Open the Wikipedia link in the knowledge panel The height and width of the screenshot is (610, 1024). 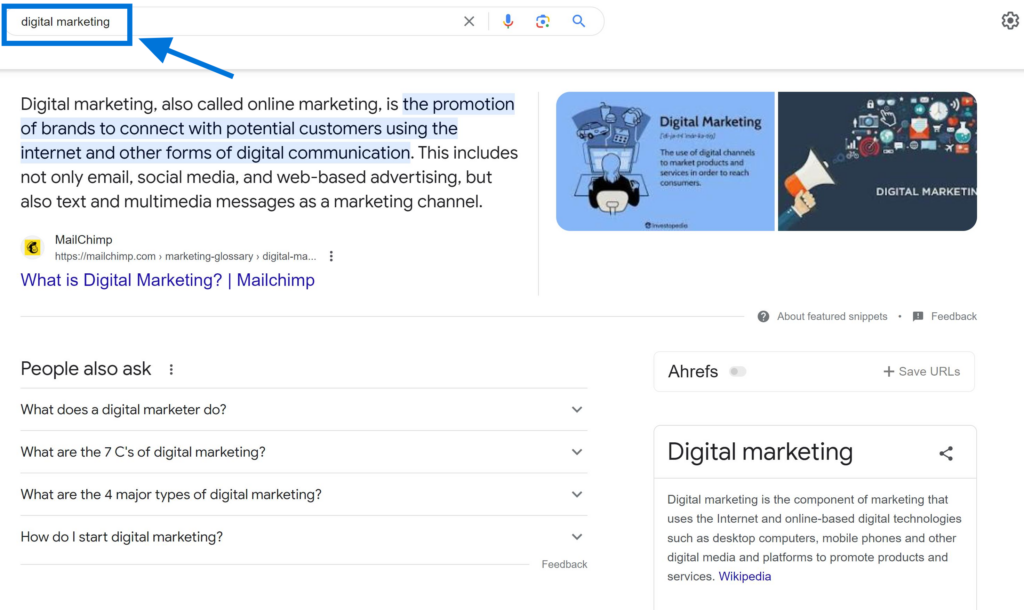click(x=744, y=576)
